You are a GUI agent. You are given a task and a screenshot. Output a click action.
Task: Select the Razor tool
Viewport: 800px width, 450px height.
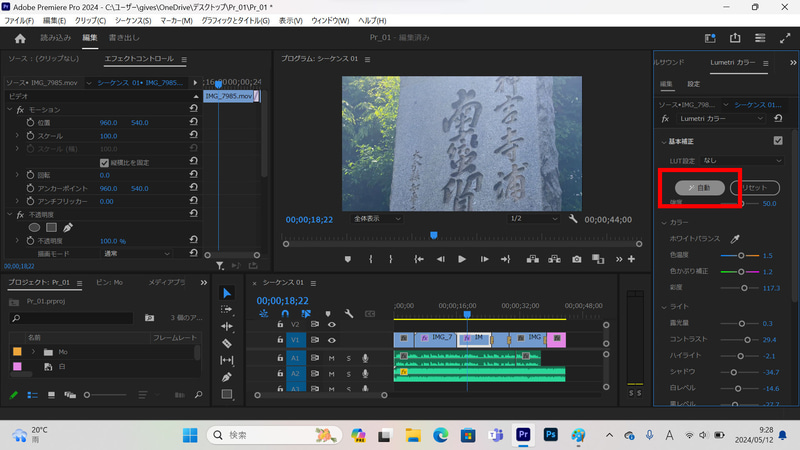227,343
